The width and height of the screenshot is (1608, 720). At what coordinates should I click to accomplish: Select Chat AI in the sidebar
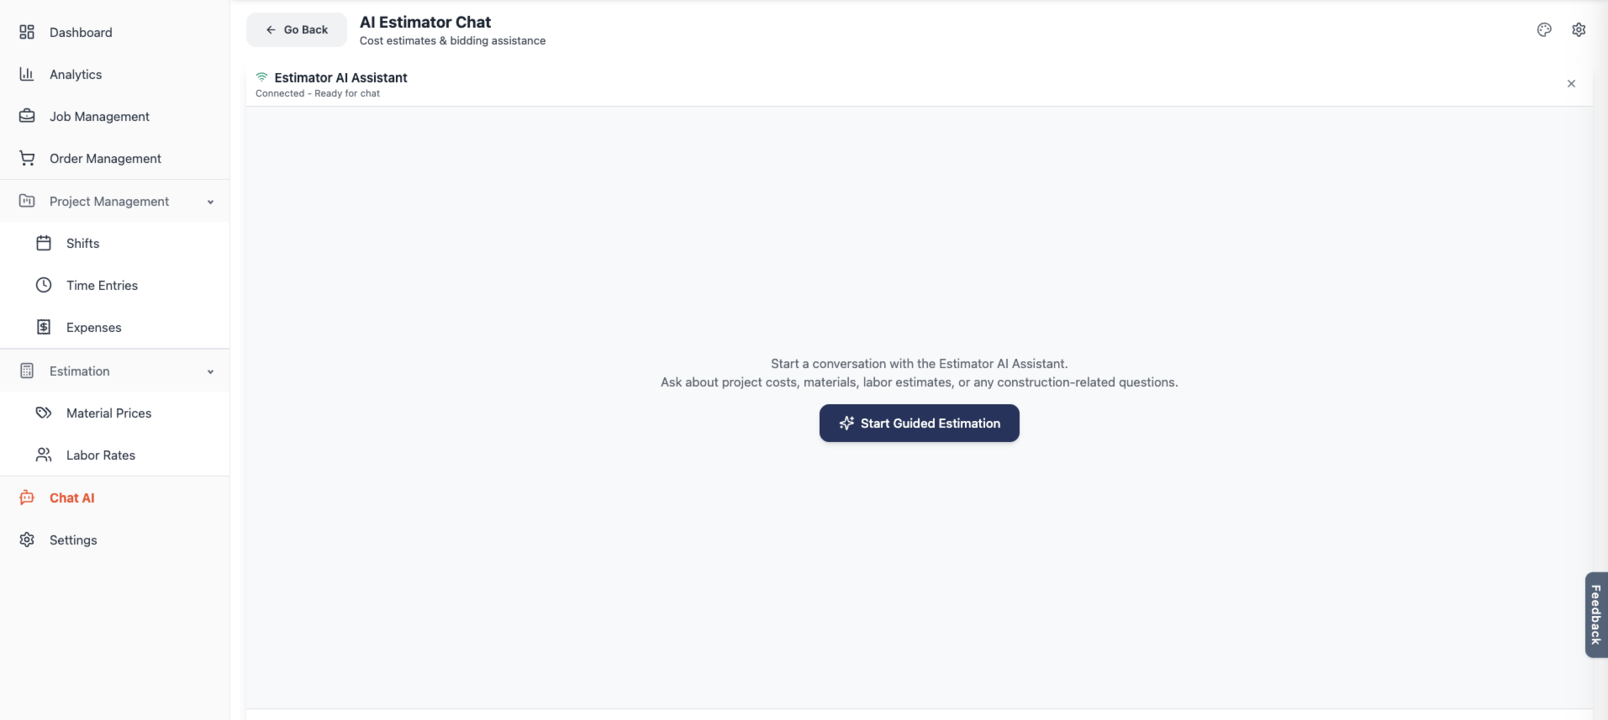(72, 498)
